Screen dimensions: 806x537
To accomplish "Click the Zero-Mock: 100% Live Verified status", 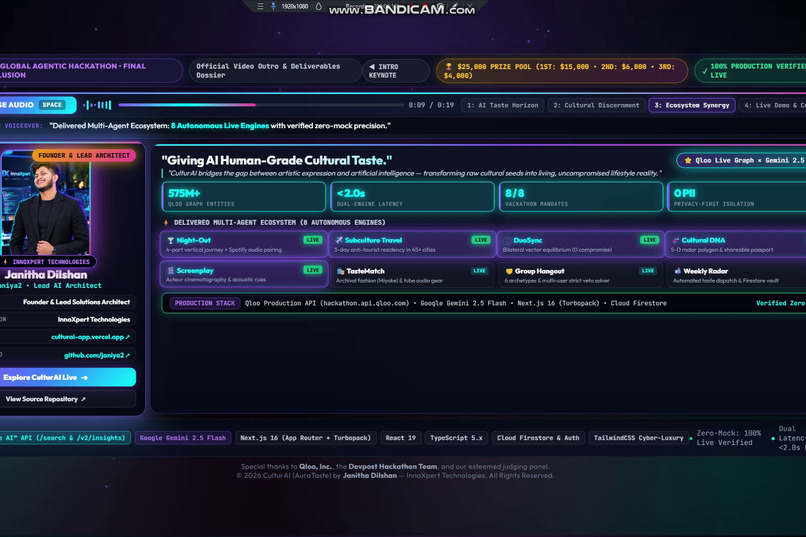I will click(728, 438).
